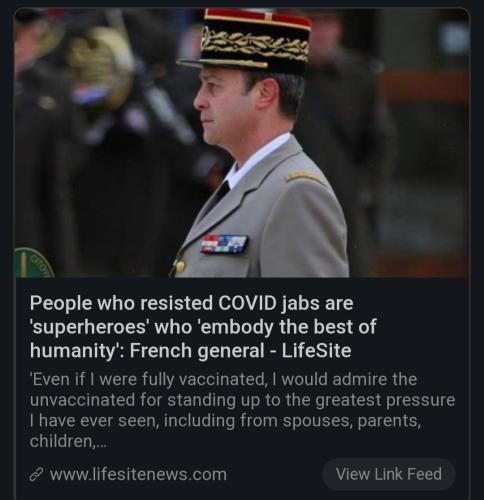
Task: Click the green circular emblem at photo corner
Action: click(x=33, y=263)
